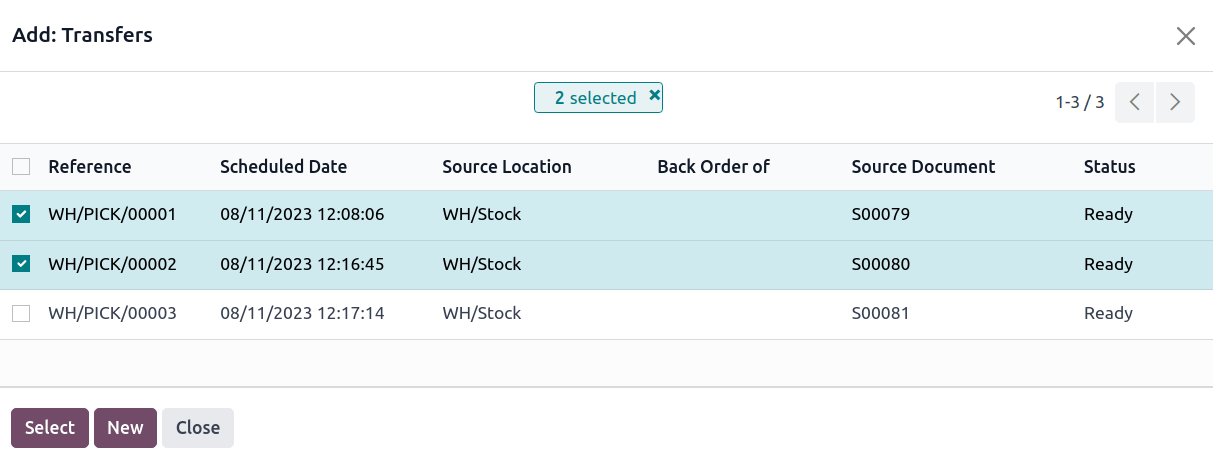
Task: Click the Select button
Action: tap(50, 428)
